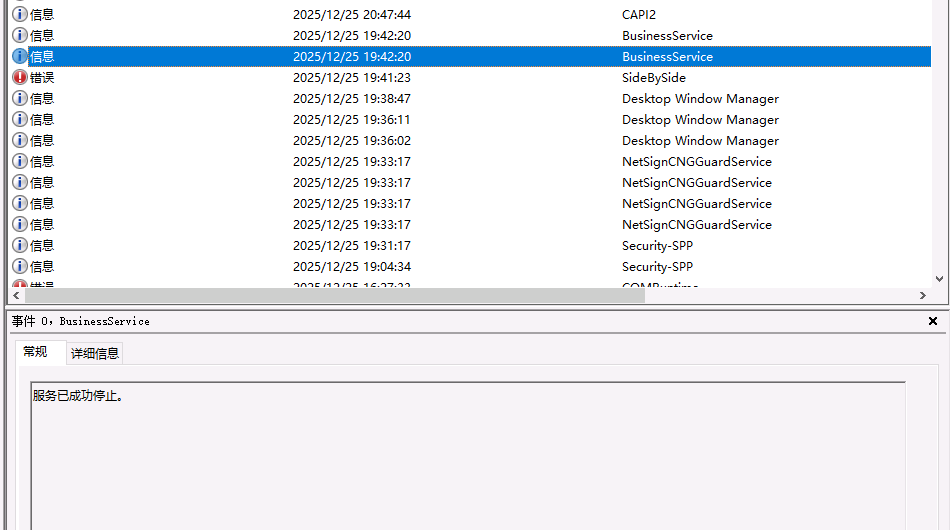Click inside the 服务已成功停止 description box
Viewport: 950px width, 530px height.
tap(467, 450)
